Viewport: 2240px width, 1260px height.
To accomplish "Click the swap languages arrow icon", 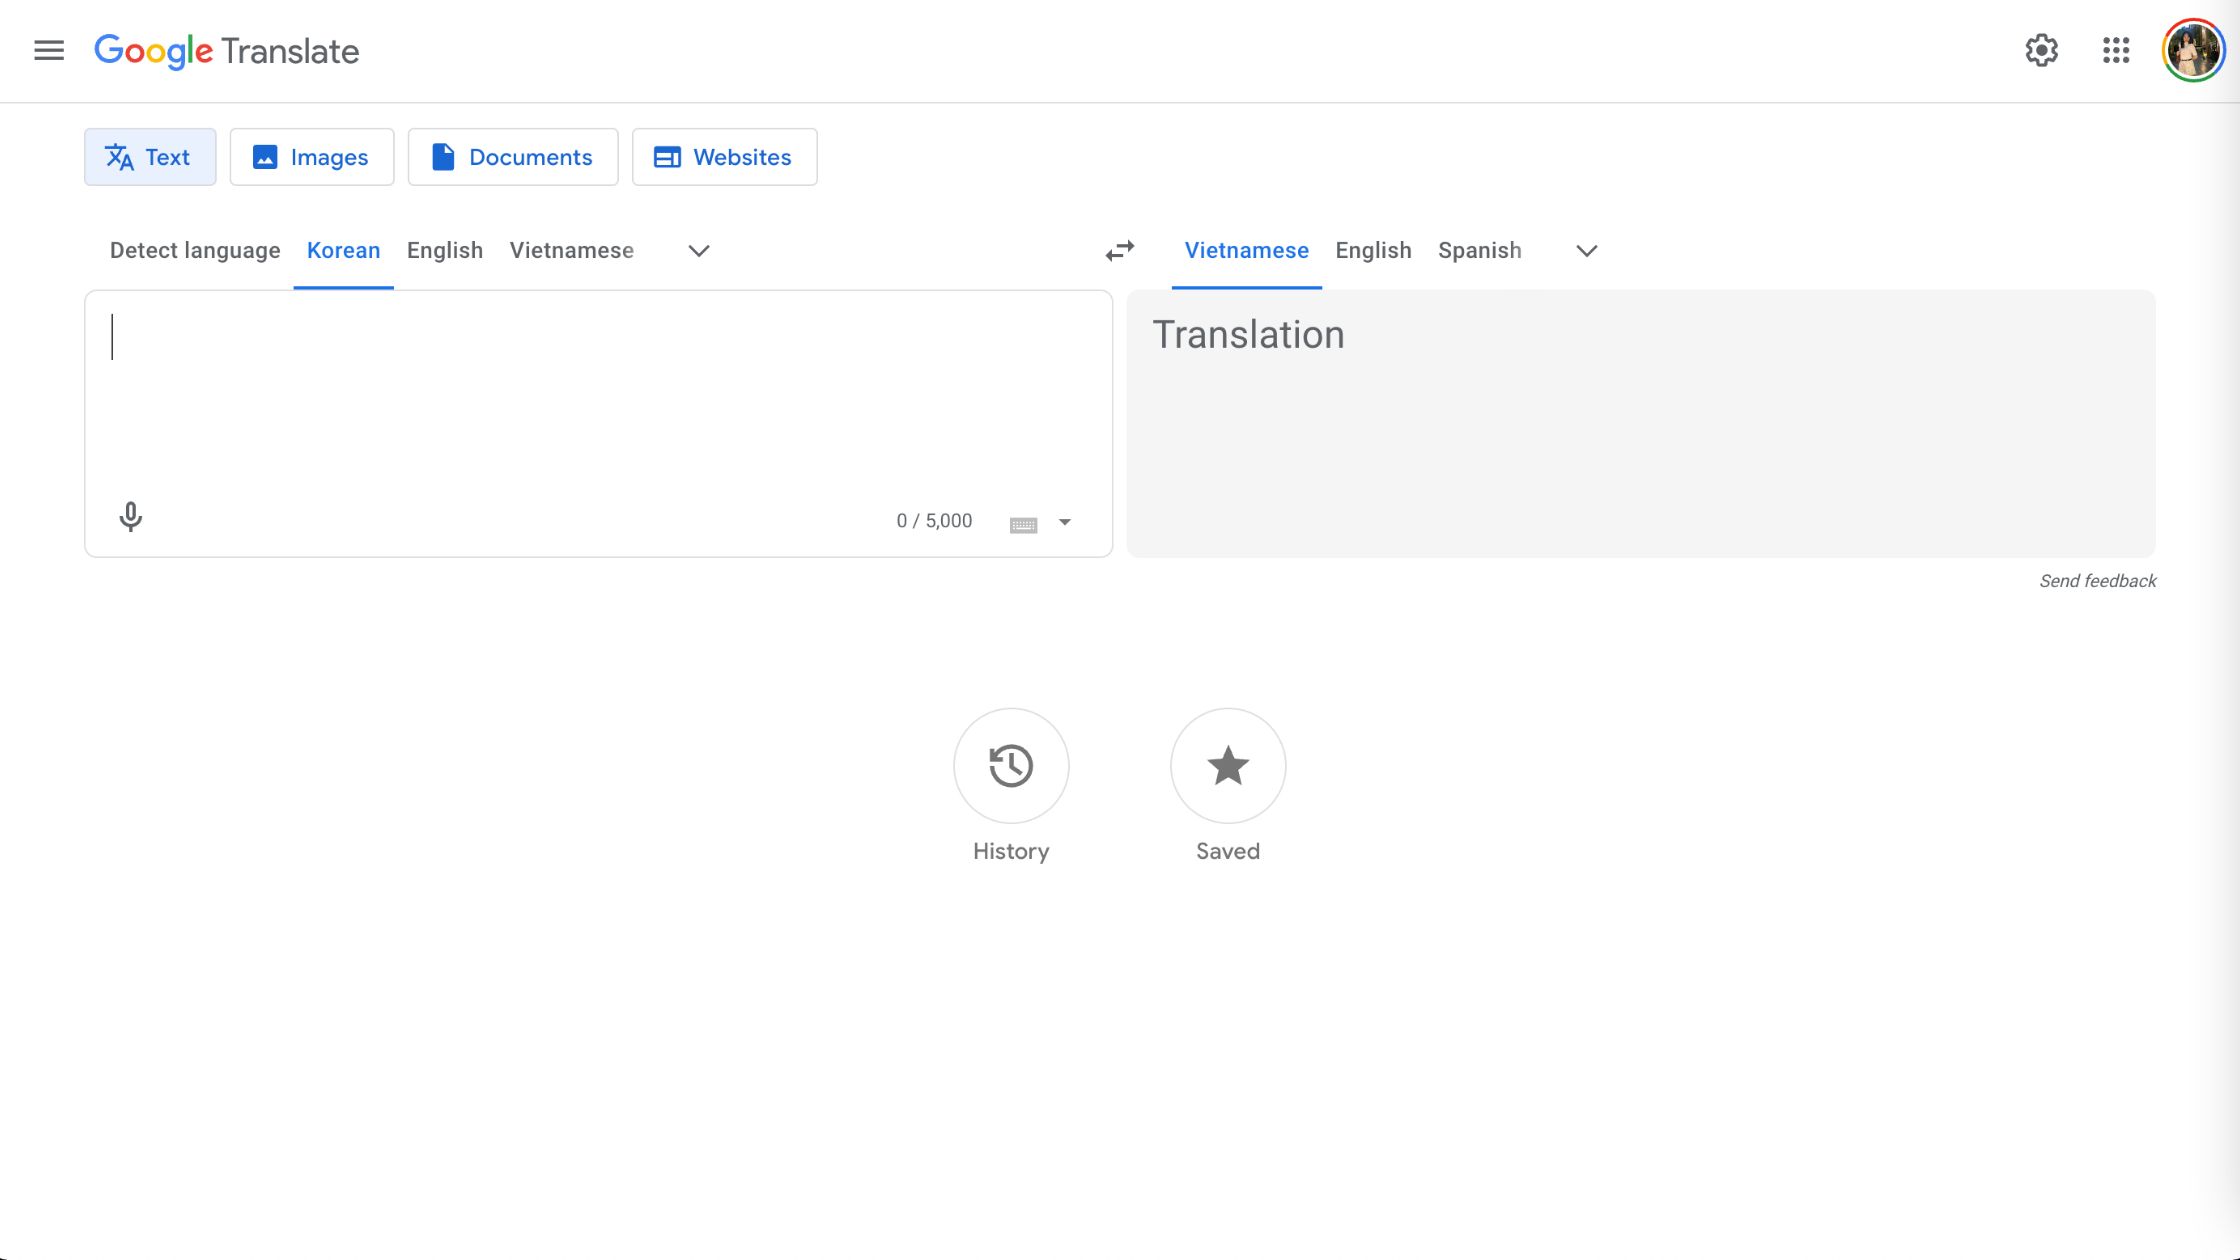I will coord(1120,249).
